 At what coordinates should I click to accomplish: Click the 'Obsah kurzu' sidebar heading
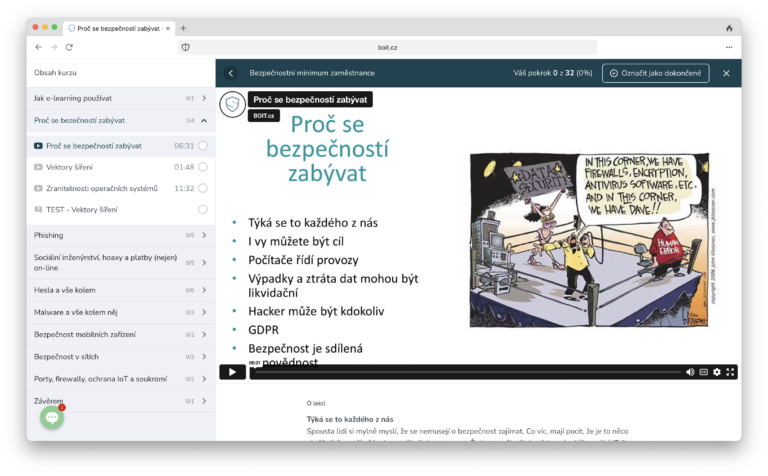tap(55, 72)
